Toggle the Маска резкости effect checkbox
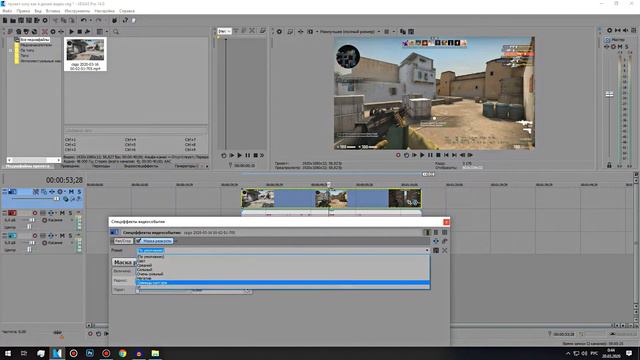640x360 pixels. point(138,241)
